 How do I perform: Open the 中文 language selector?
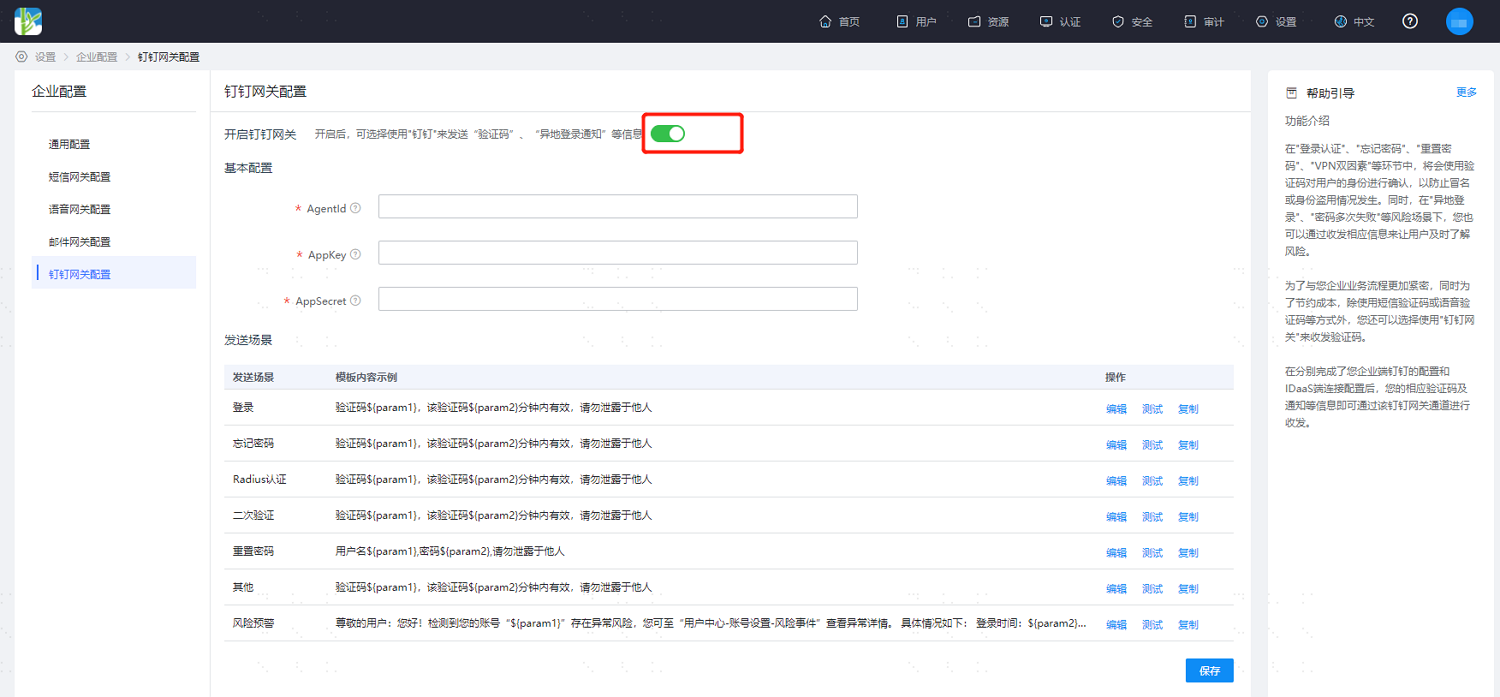click(x=1354, y=21)
